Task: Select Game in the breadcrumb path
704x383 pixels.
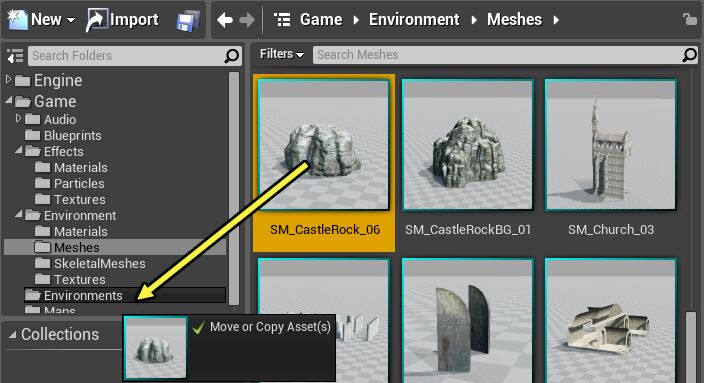Action: [x=321, y=20]
